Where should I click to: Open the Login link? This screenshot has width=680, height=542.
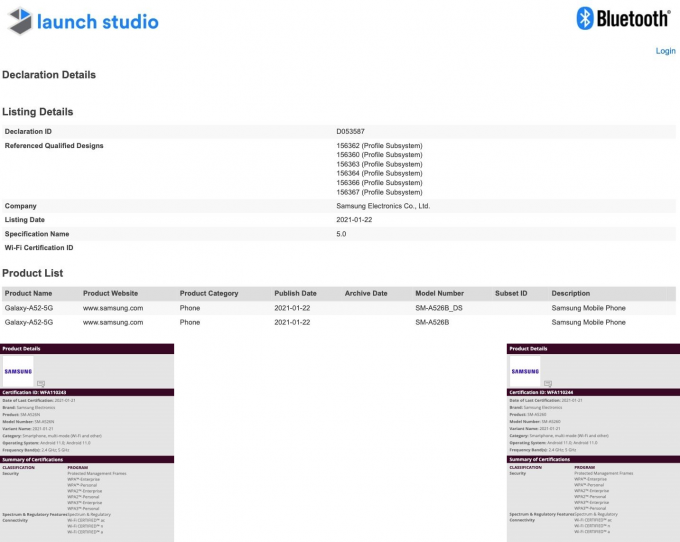click(665, 51)
